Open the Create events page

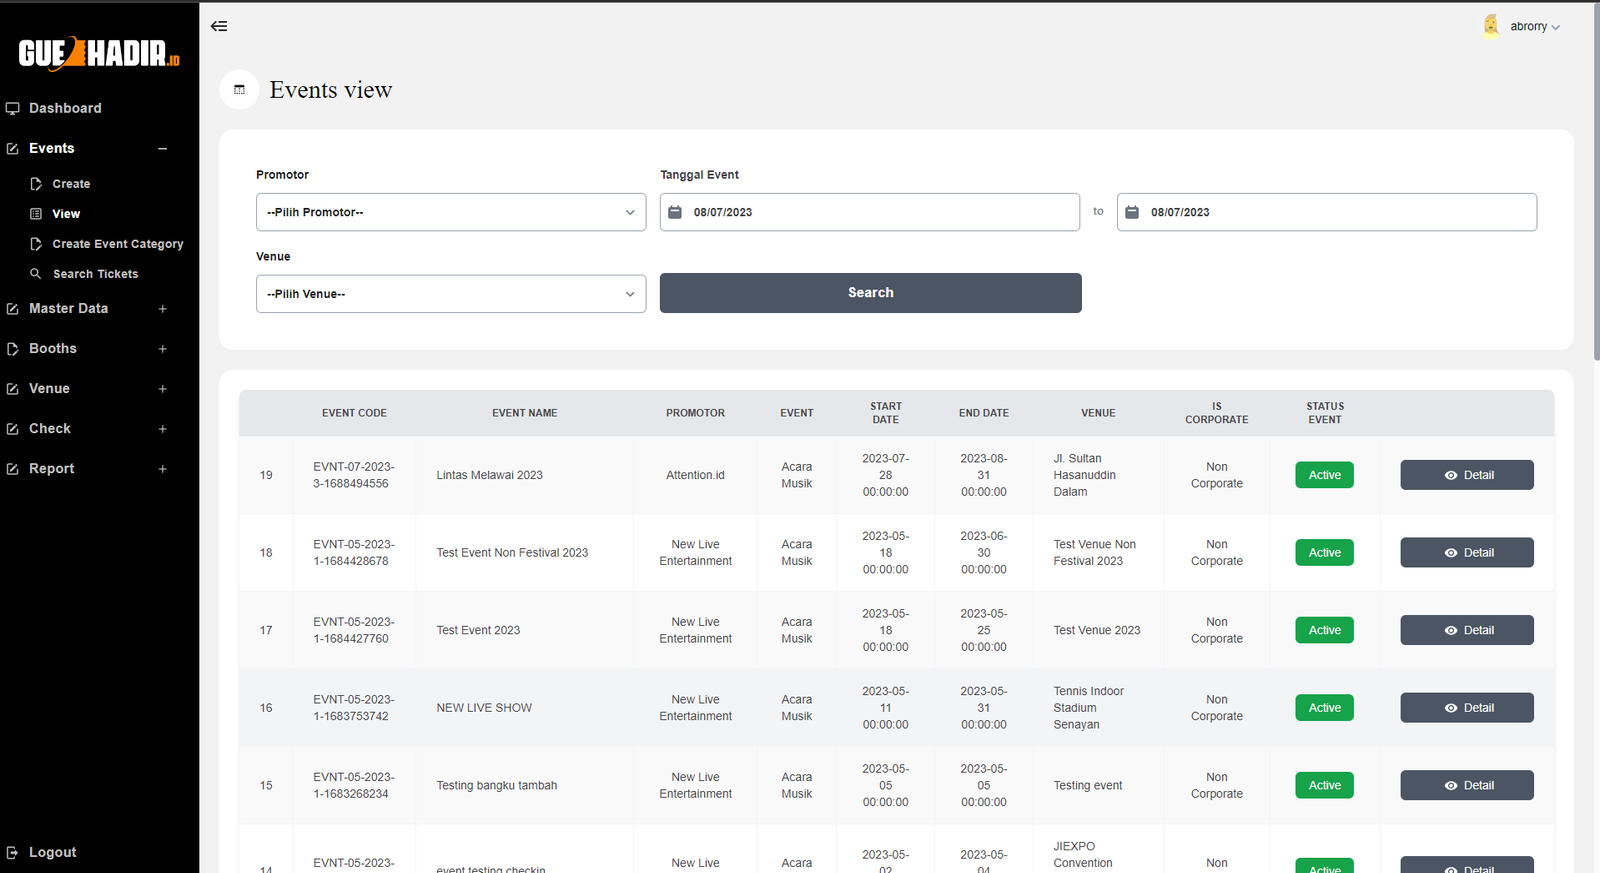(x=71, y=184)
